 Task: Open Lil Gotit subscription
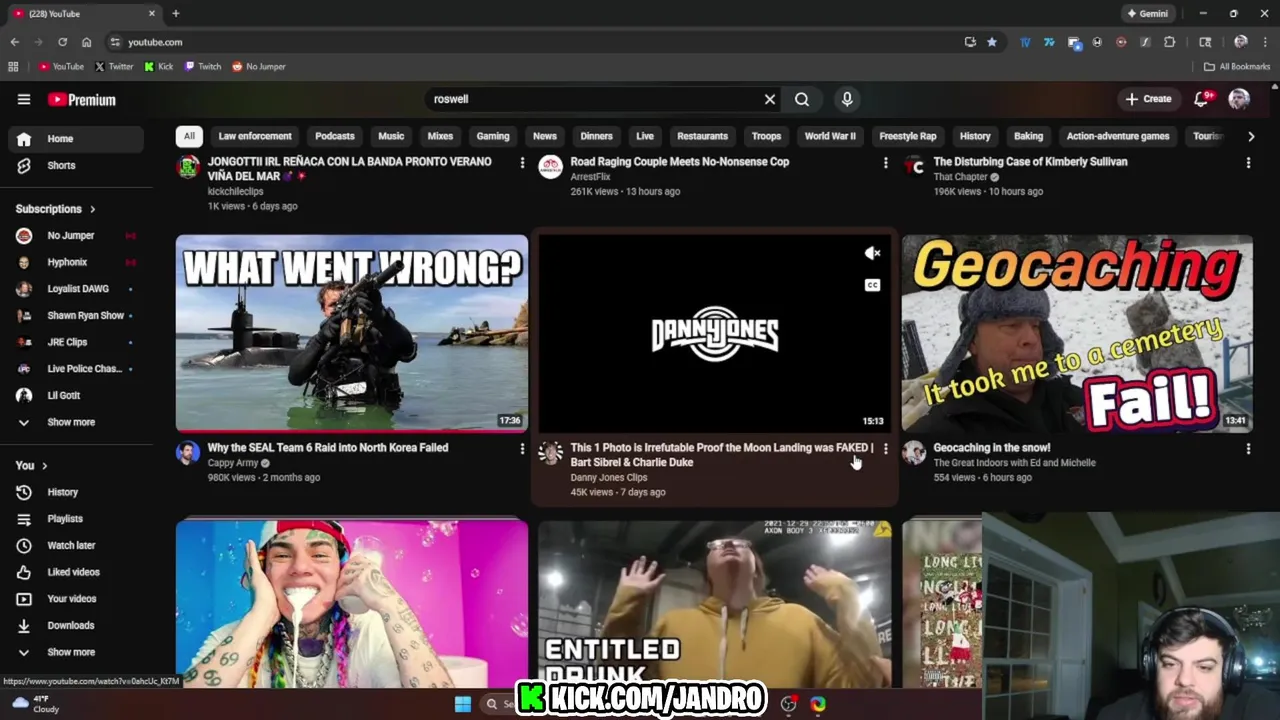coord(76,395)
